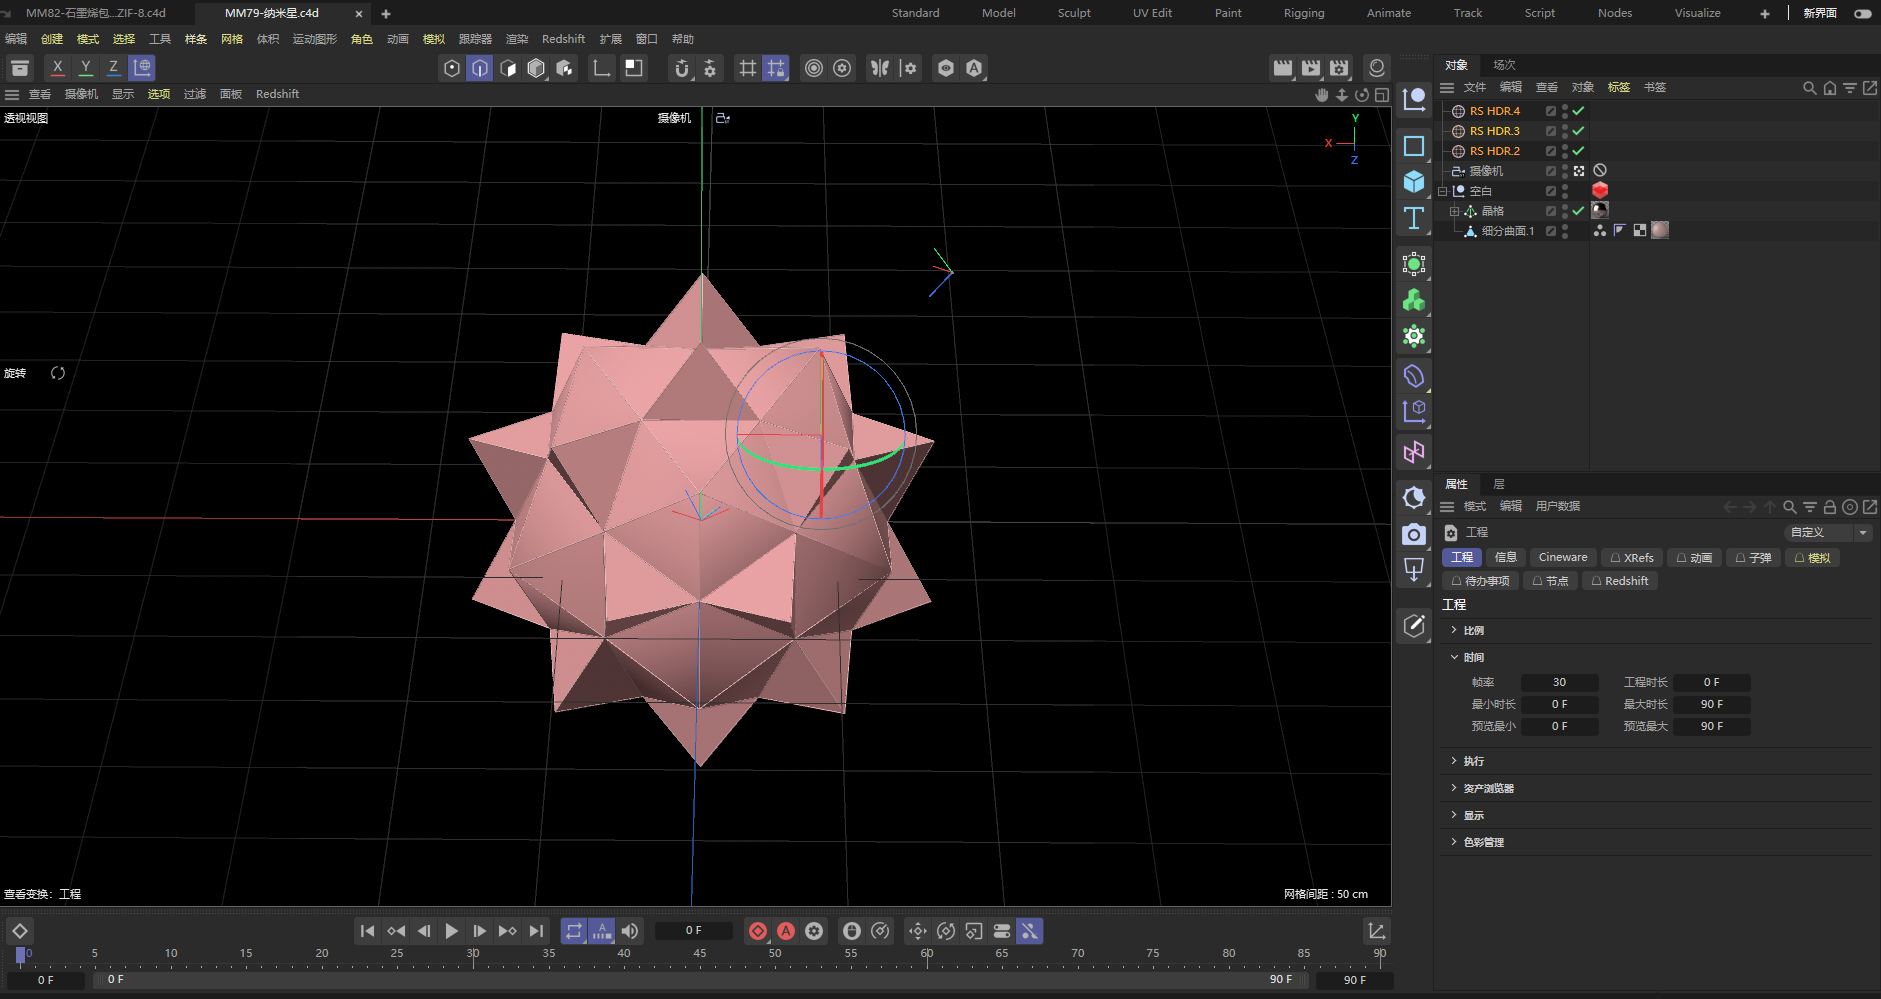Viewport: 1881px width, 999px height.
Task: Click the 帧率 value field
Action: click(1559, 682)
